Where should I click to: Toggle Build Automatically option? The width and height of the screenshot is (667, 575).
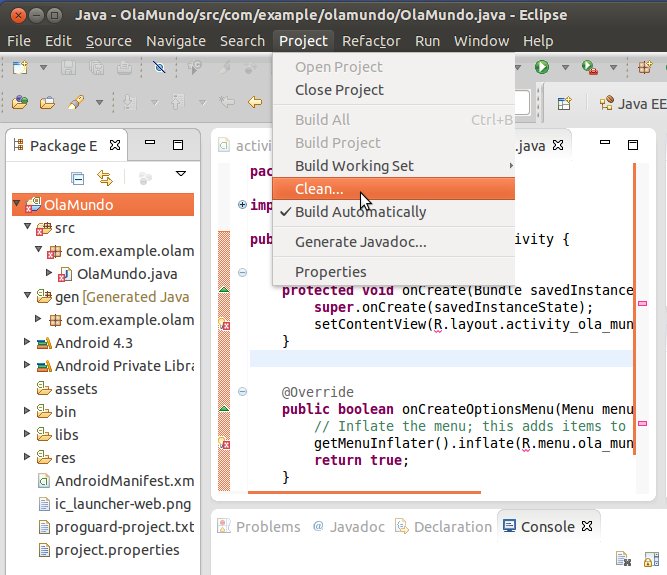pyautogui.click(x=393, y=212)
